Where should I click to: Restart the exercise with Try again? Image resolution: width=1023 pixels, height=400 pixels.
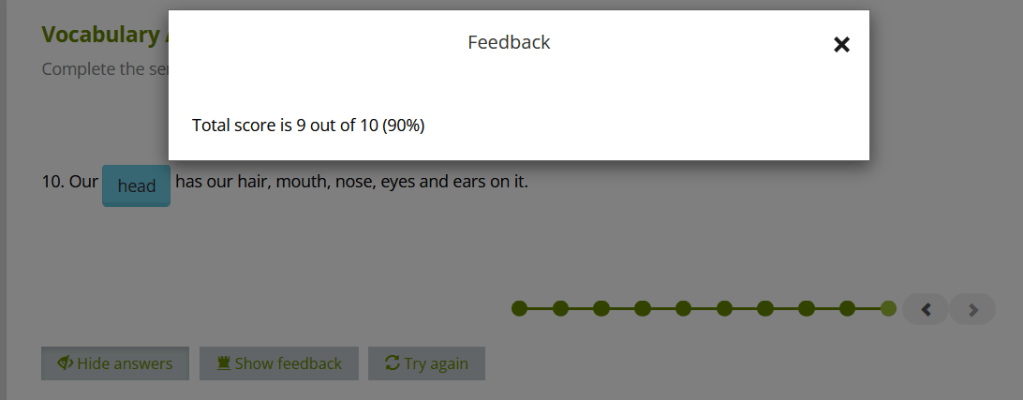pyautogui.click(x=426, y=363)
